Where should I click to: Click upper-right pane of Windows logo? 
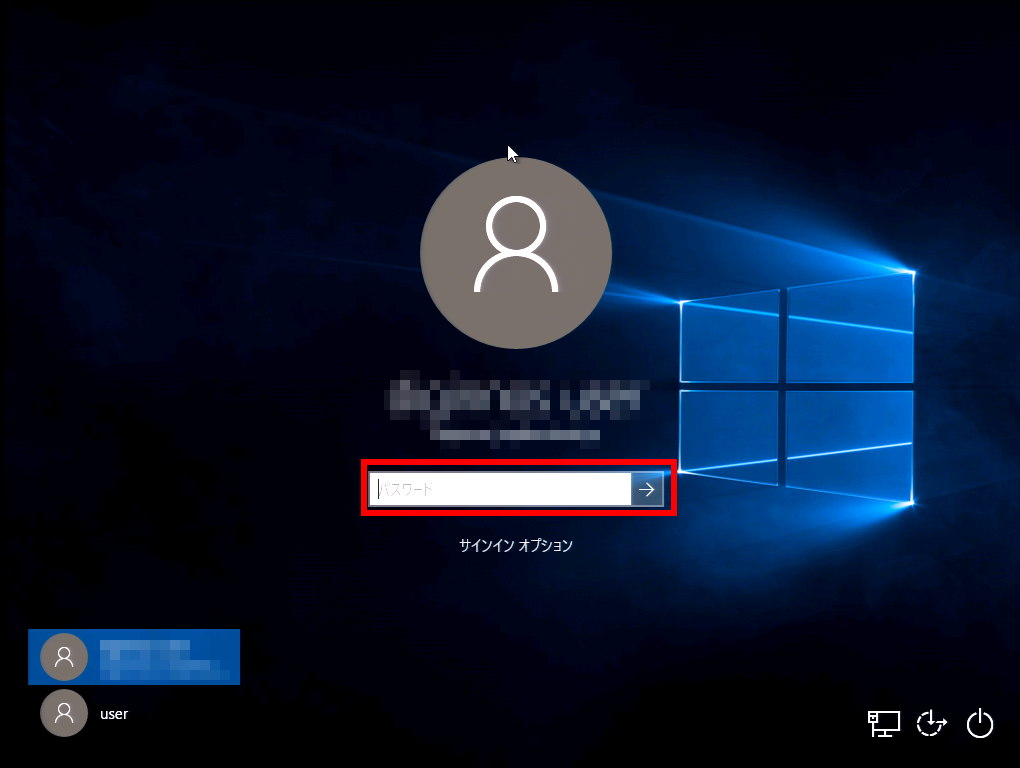pos(849,328)
